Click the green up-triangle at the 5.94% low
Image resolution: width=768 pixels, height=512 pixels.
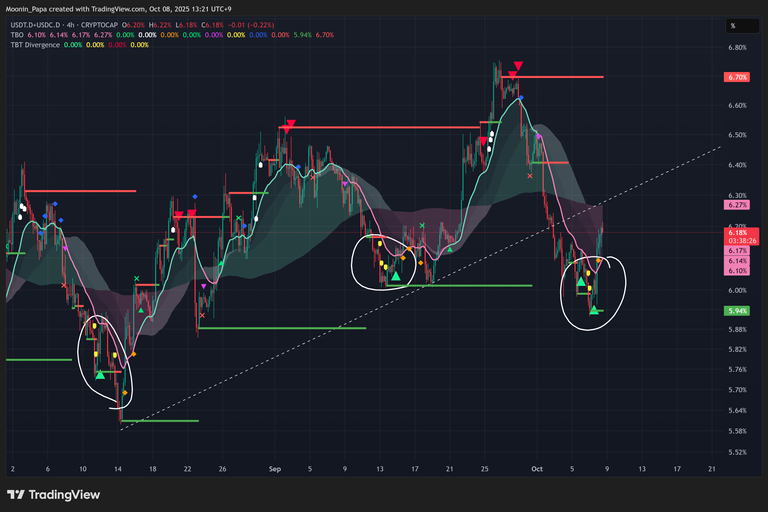pos(594,311)
